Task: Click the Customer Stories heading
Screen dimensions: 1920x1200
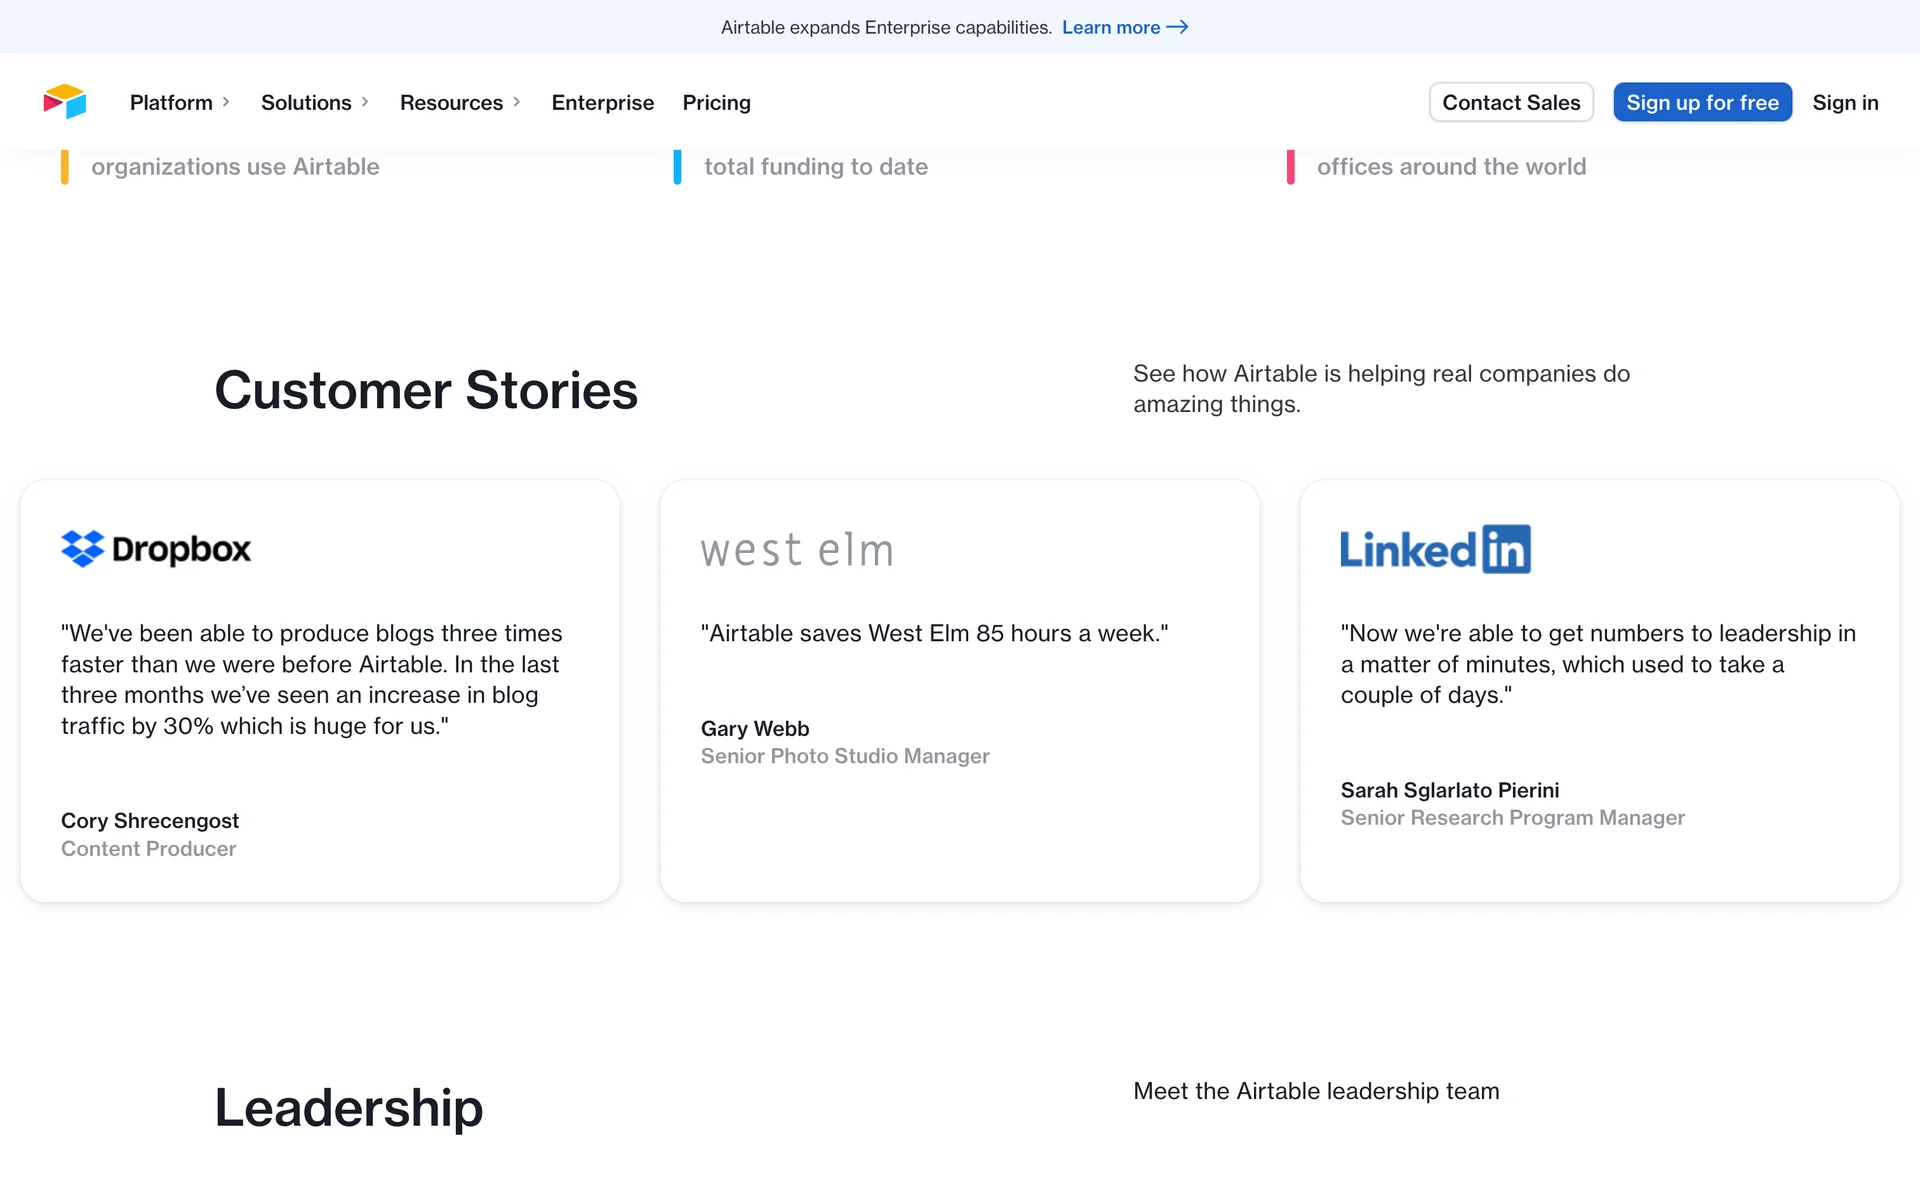Action: pyautogui.click(x=426, y=390)
